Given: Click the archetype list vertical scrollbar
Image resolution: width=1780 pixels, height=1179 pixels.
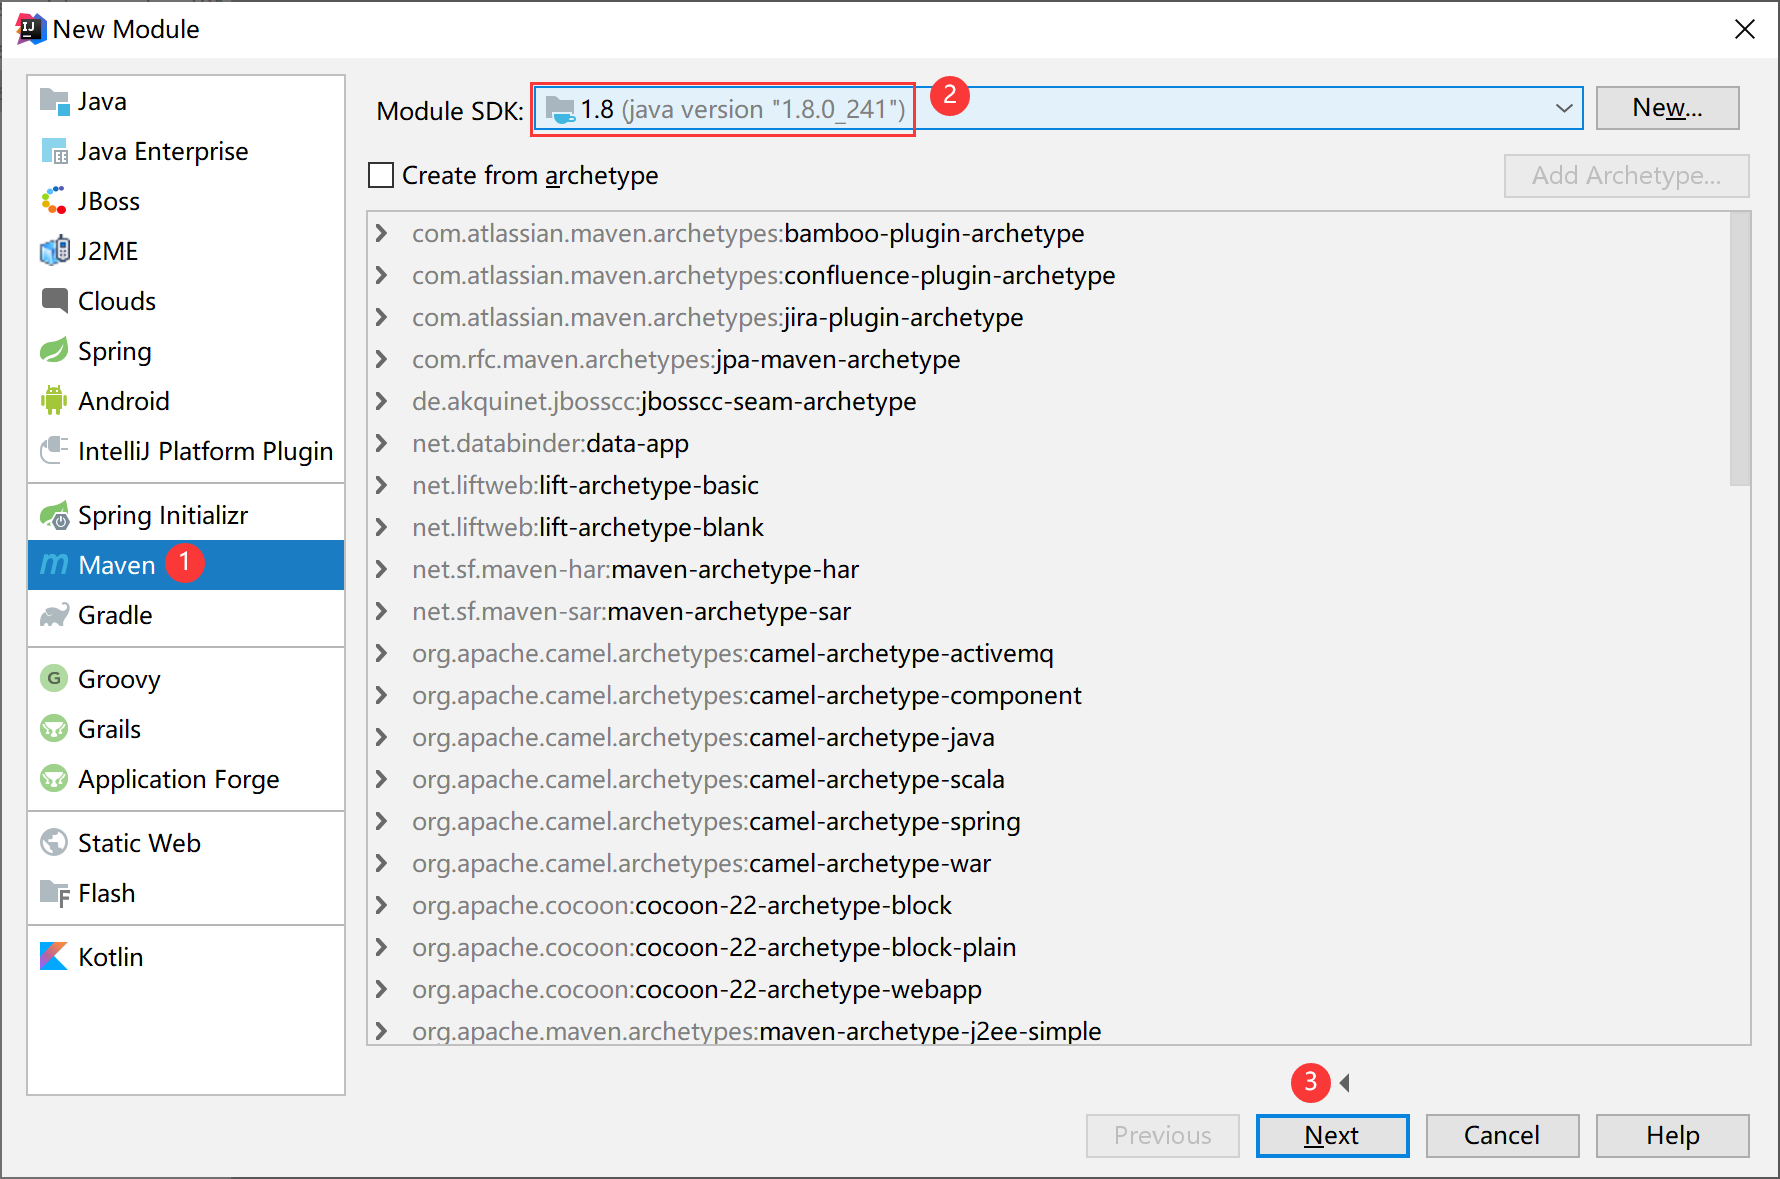Looking at the screenshot, I should pos(1740,349).
